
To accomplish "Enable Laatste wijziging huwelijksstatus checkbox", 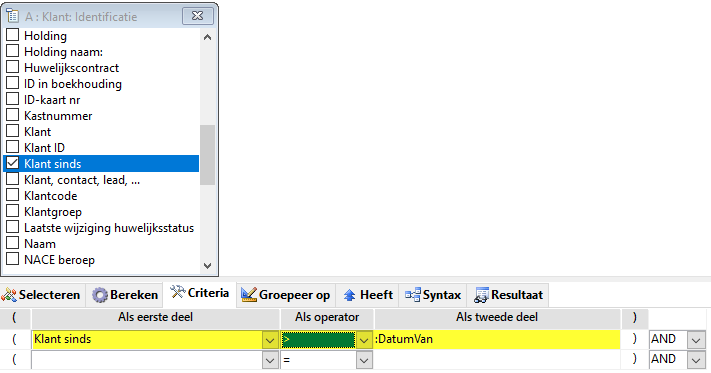I will point(13,227).
